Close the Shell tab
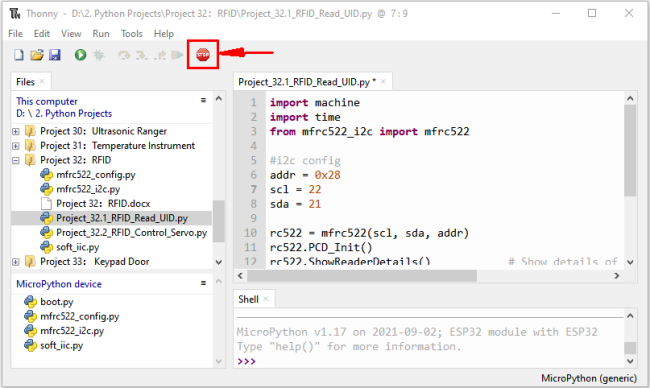 pos(266,299)
